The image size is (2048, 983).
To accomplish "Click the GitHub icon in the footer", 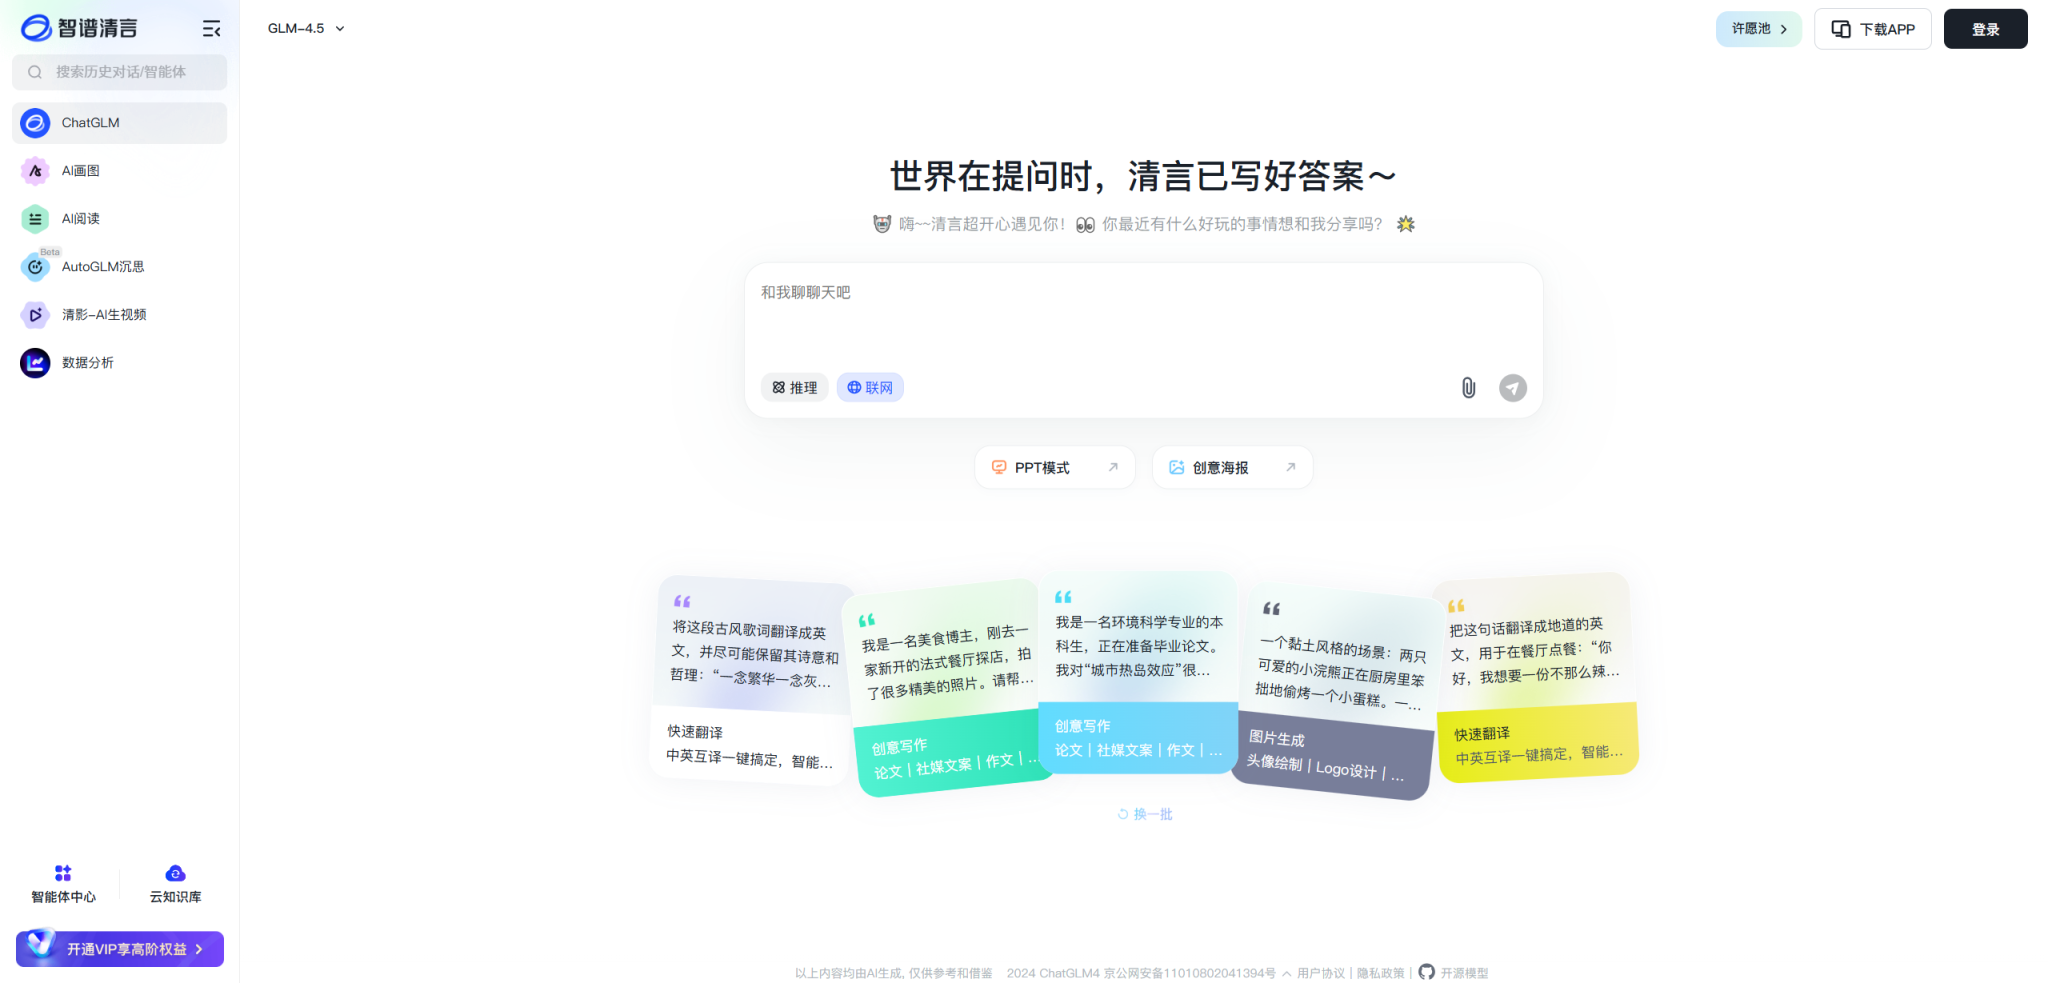I will (1427, 972).
